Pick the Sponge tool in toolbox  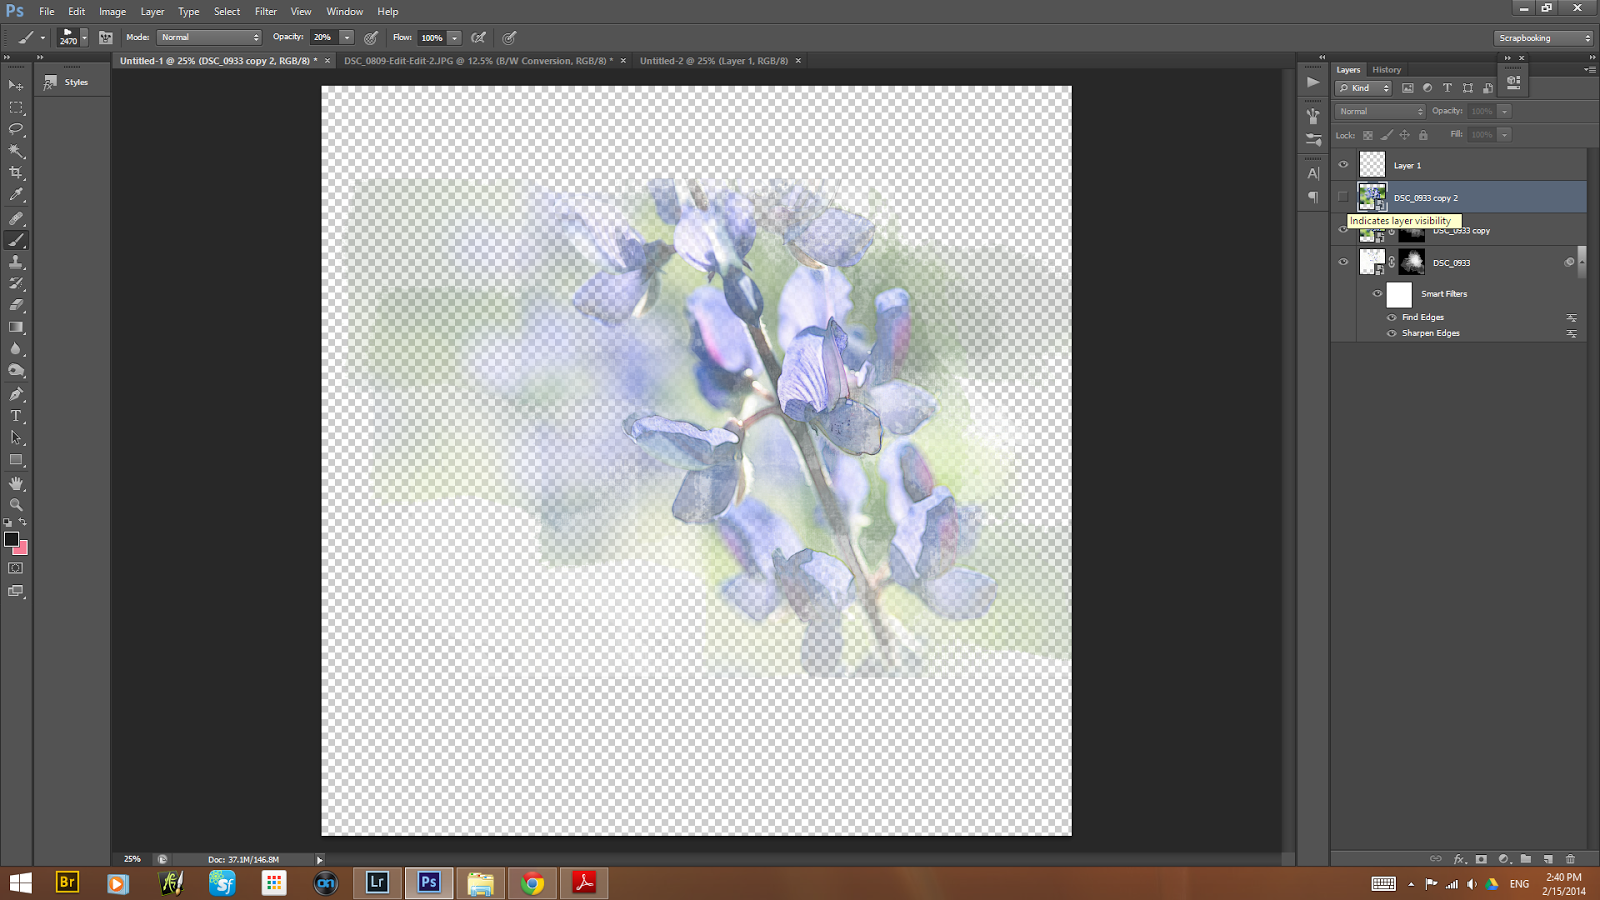coord(16,372)
